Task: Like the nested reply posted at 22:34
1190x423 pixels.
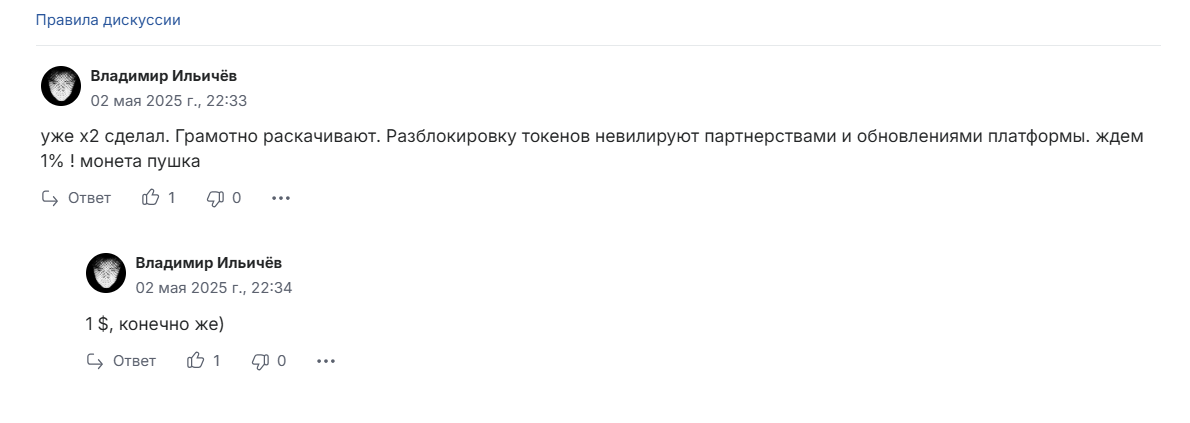Action: click(196, 361)
